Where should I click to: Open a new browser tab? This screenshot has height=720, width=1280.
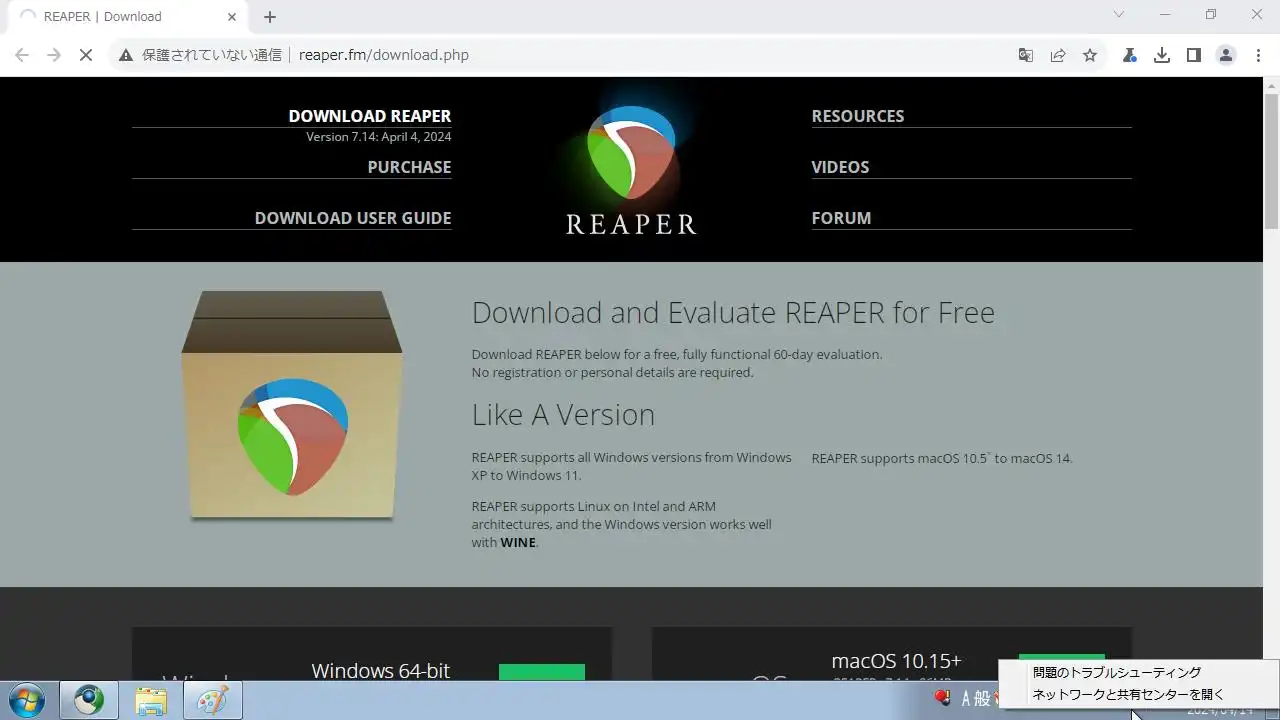pyautogui.click(x=270, y=17)
